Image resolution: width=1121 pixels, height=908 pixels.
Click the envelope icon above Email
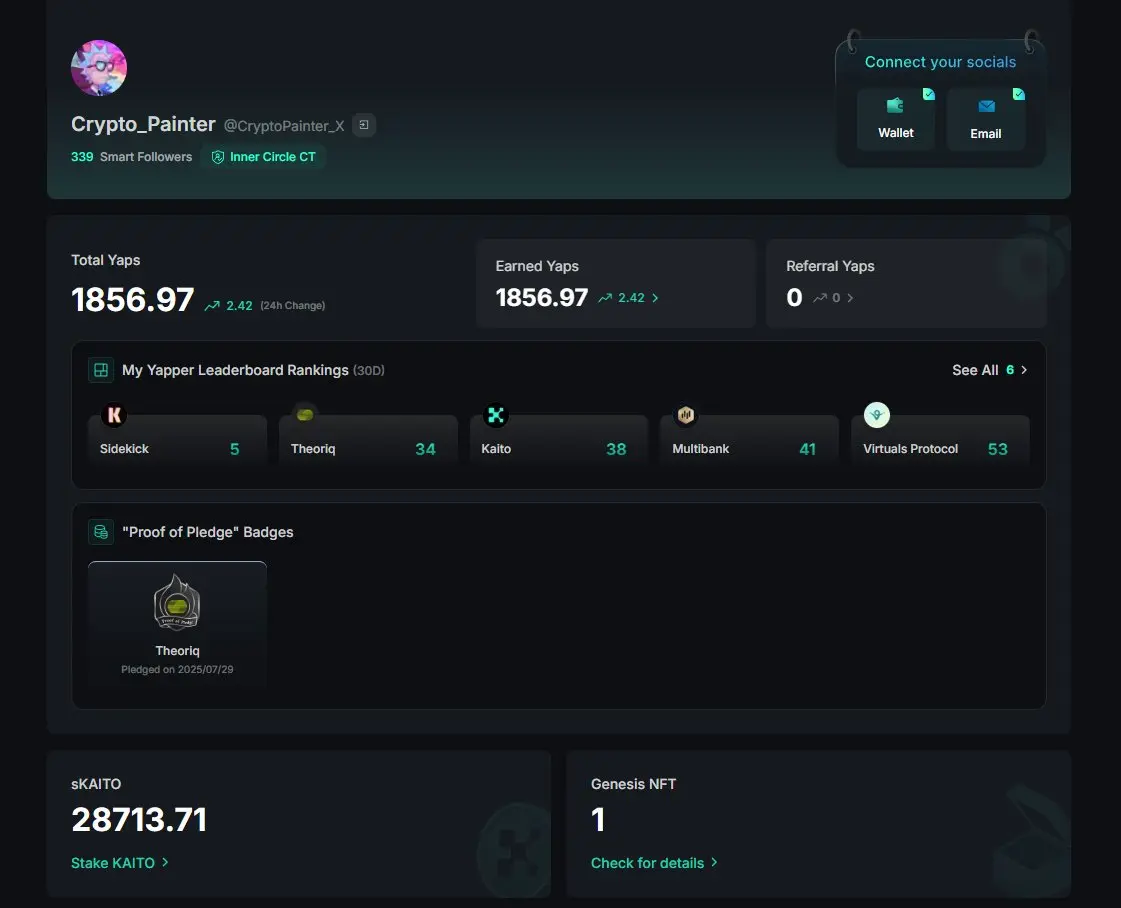pyautogui.click(x=987, y=107)
